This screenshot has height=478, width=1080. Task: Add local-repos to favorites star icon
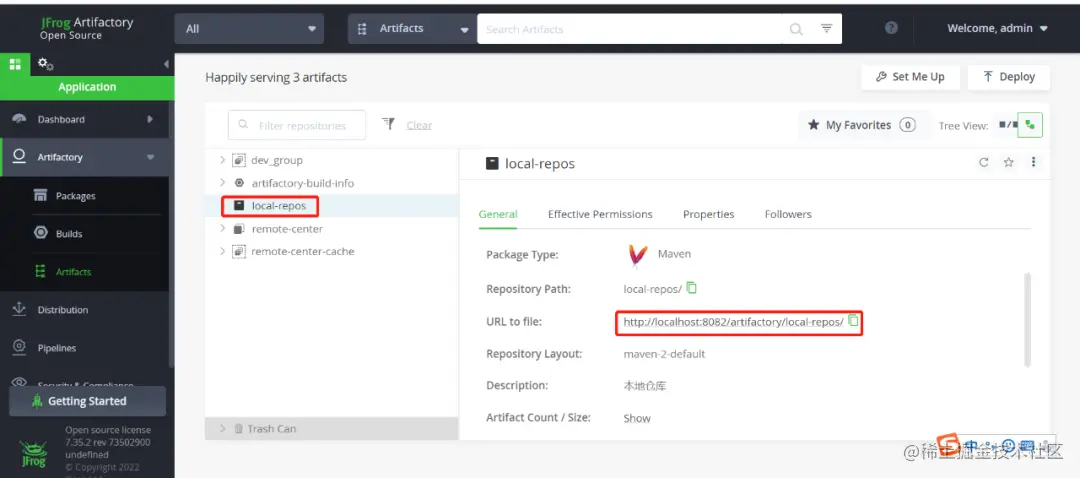coord(1008,163)
